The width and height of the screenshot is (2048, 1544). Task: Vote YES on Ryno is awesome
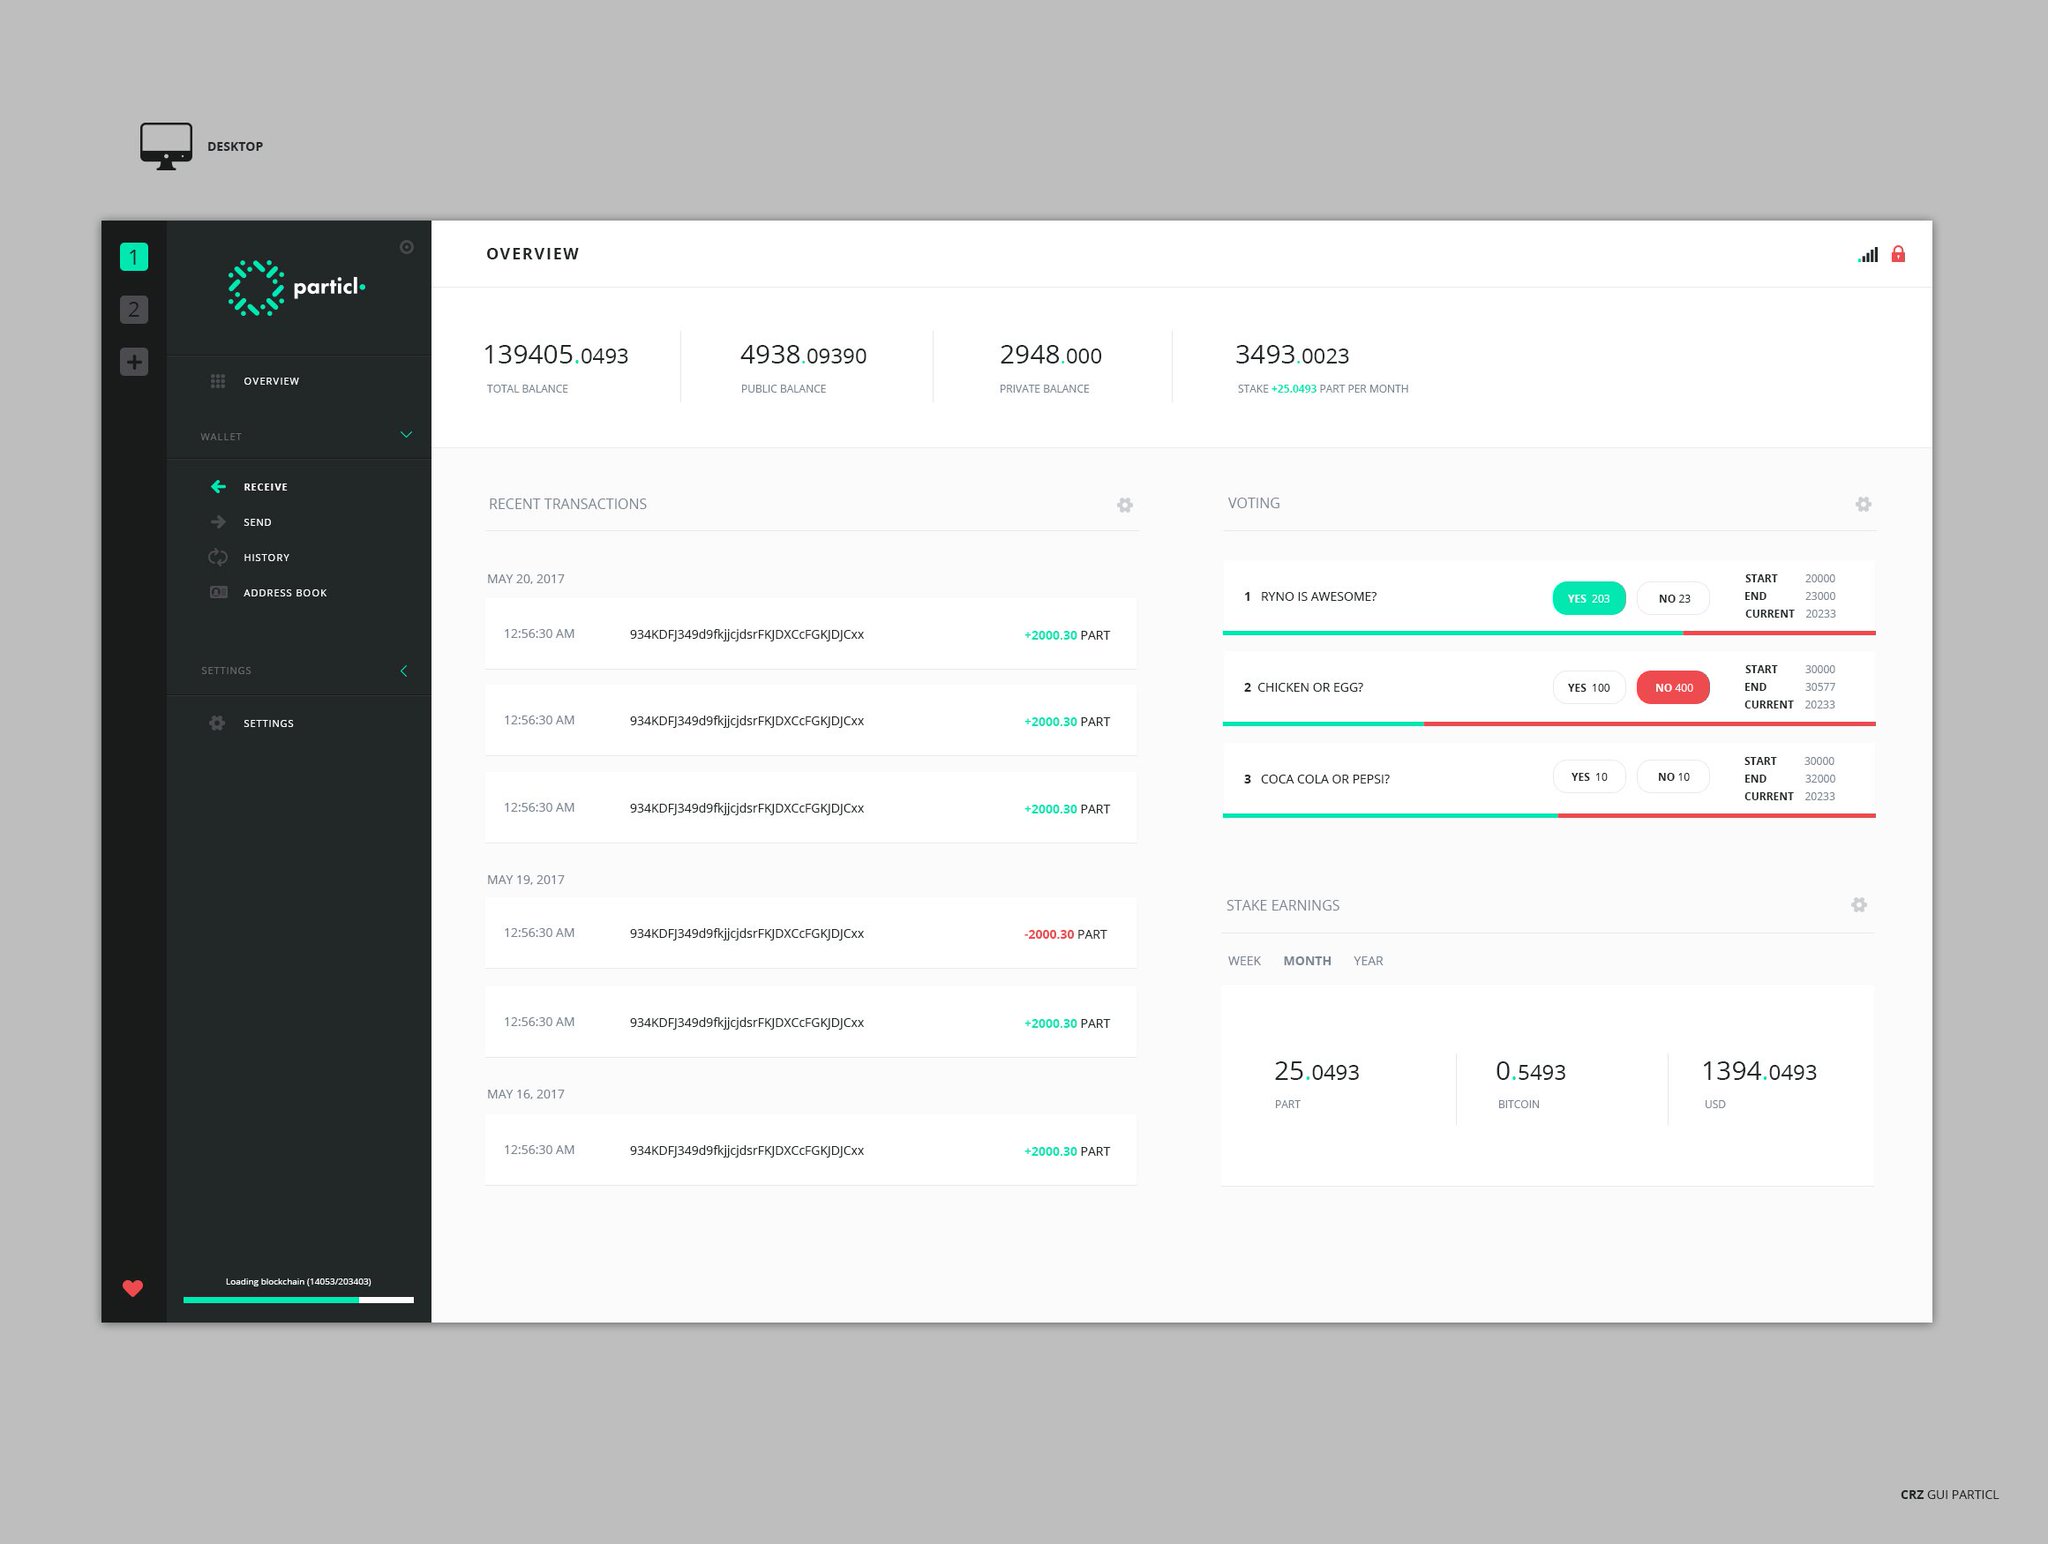point(1588,598)
